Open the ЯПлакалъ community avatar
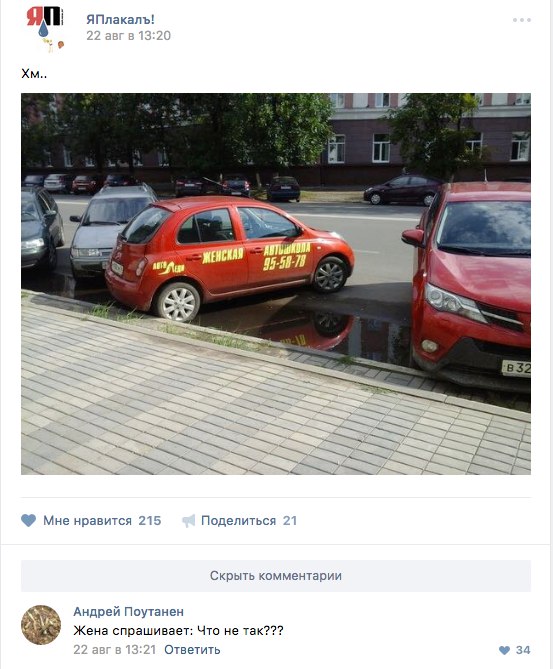The image size is (553, 669). [45, 28]
